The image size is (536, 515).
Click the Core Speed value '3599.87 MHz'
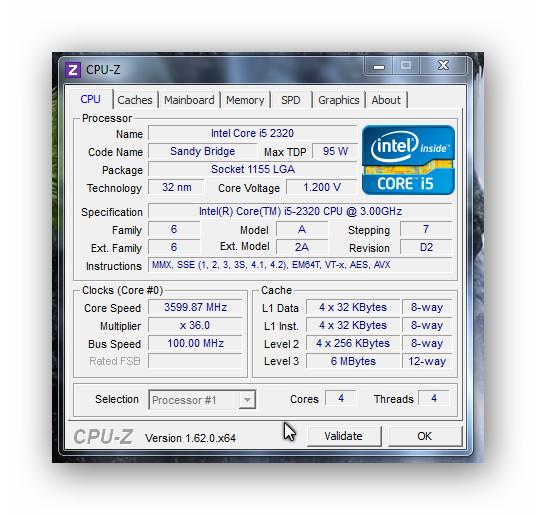(x=195, y=307)
